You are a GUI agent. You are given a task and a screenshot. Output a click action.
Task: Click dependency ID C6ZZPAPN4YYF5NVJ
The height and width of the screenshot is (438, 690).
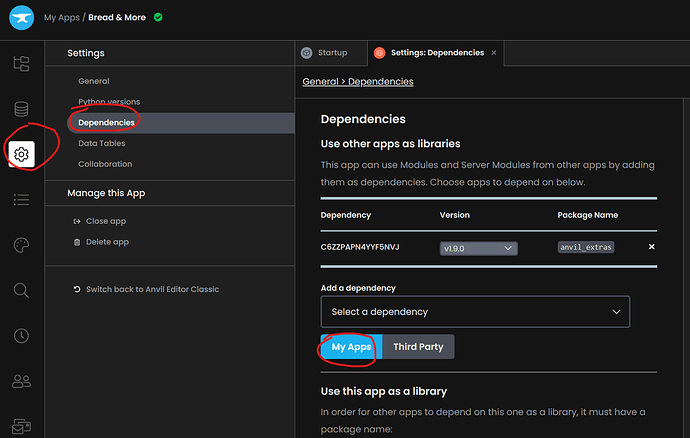point(360,247)
